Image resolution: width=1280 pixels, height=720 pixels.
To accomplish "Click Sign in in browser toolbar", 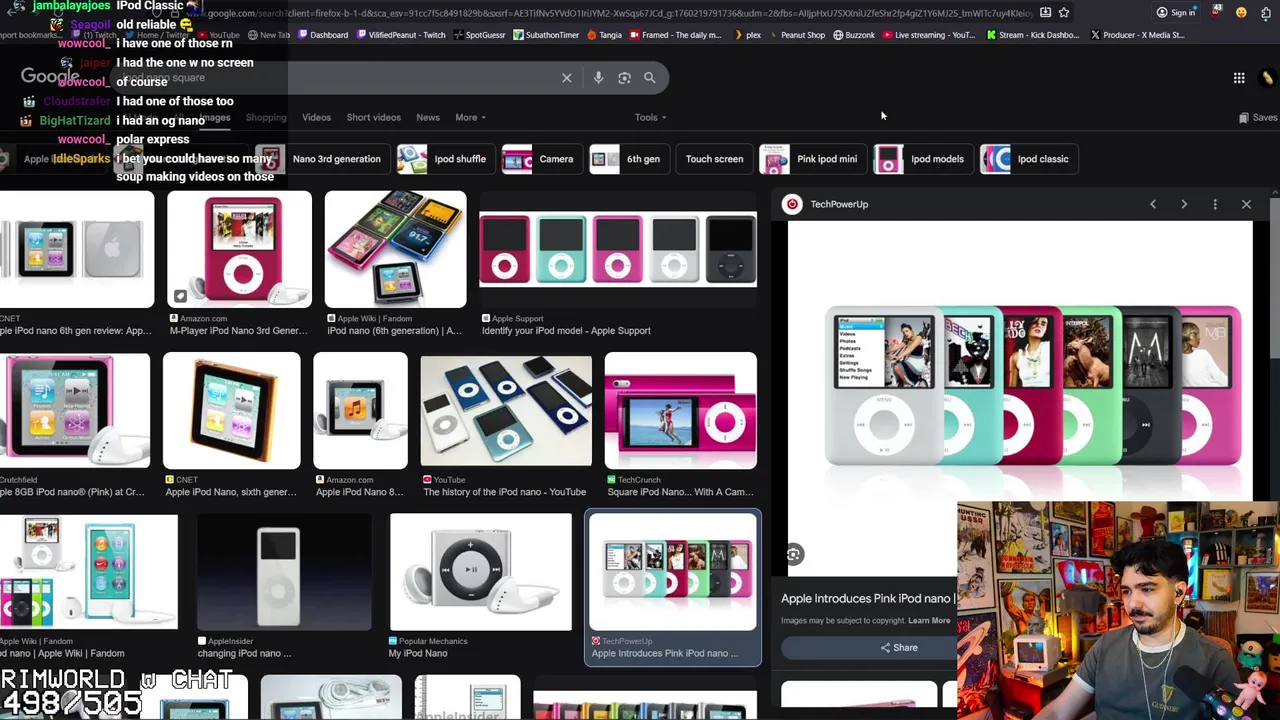I will pos(1176,13).
